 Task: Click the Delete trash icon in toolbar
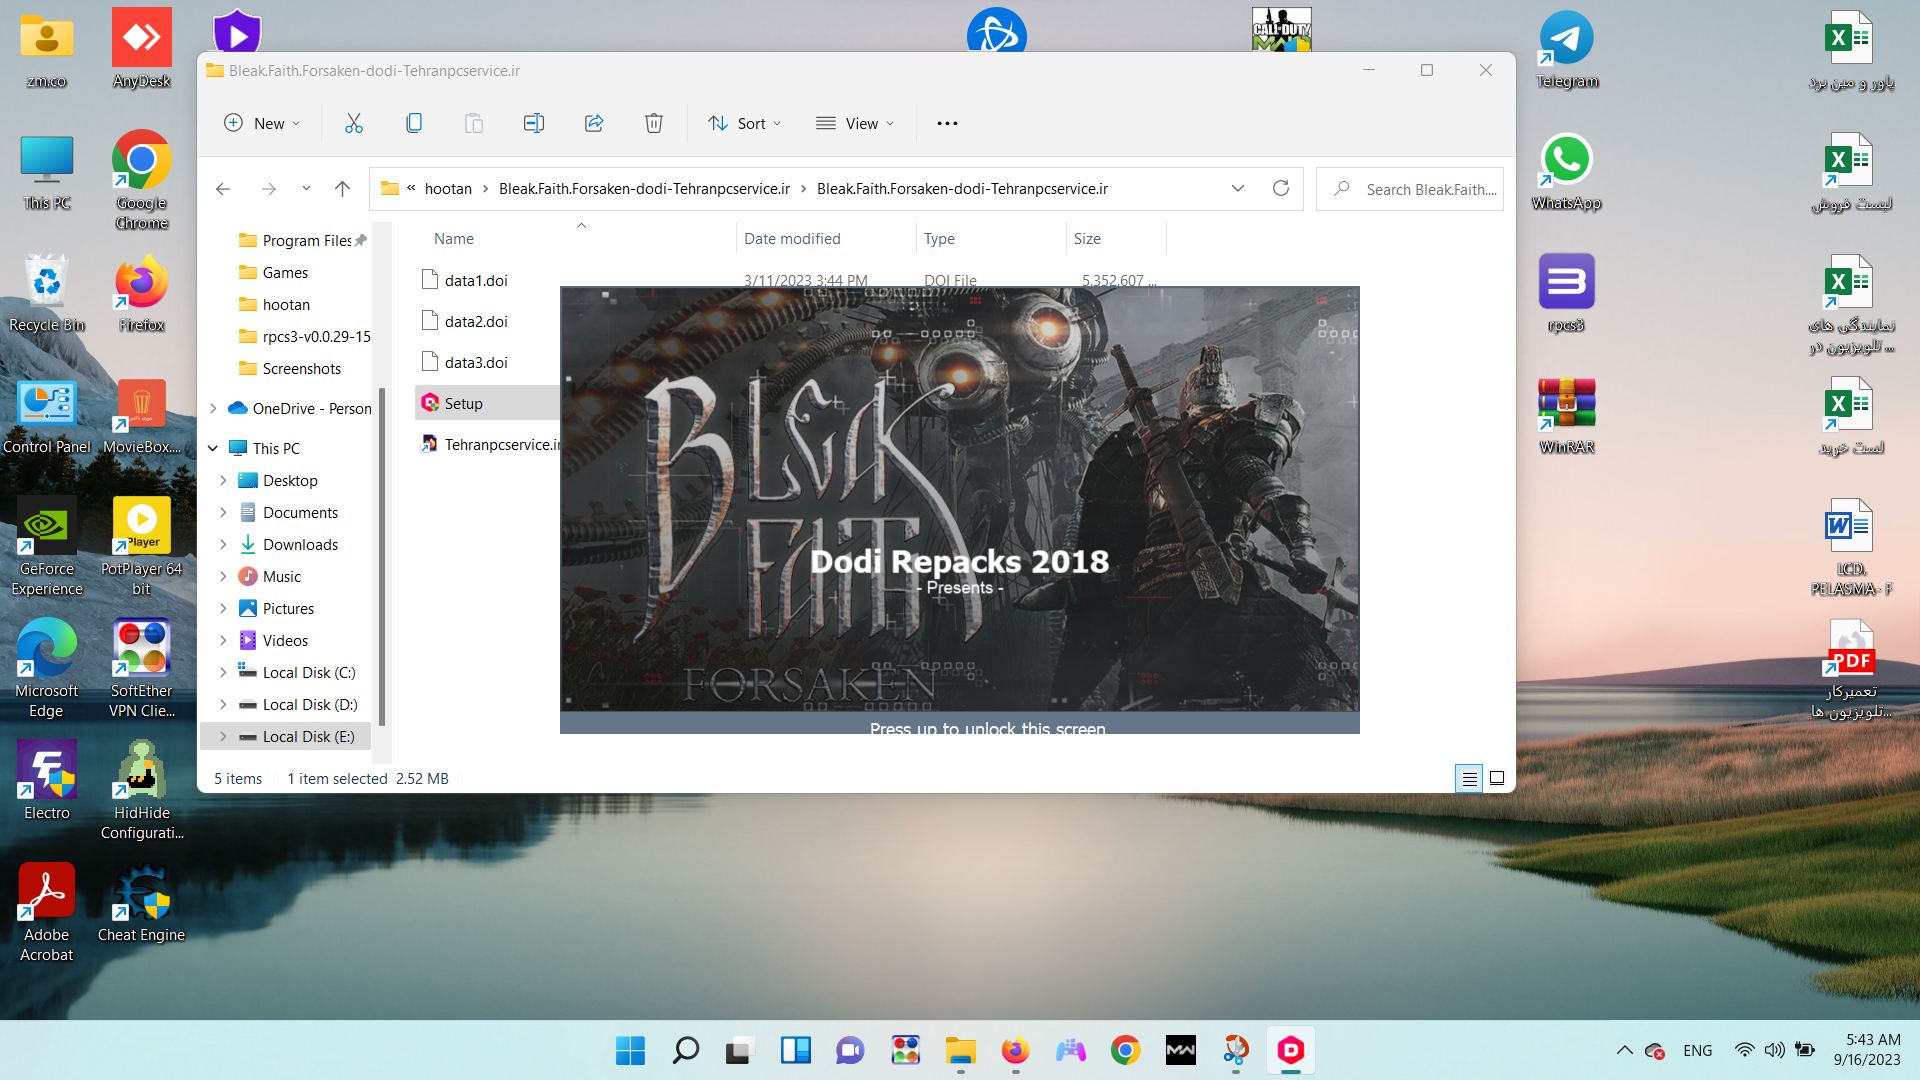[x=654, y=123]
